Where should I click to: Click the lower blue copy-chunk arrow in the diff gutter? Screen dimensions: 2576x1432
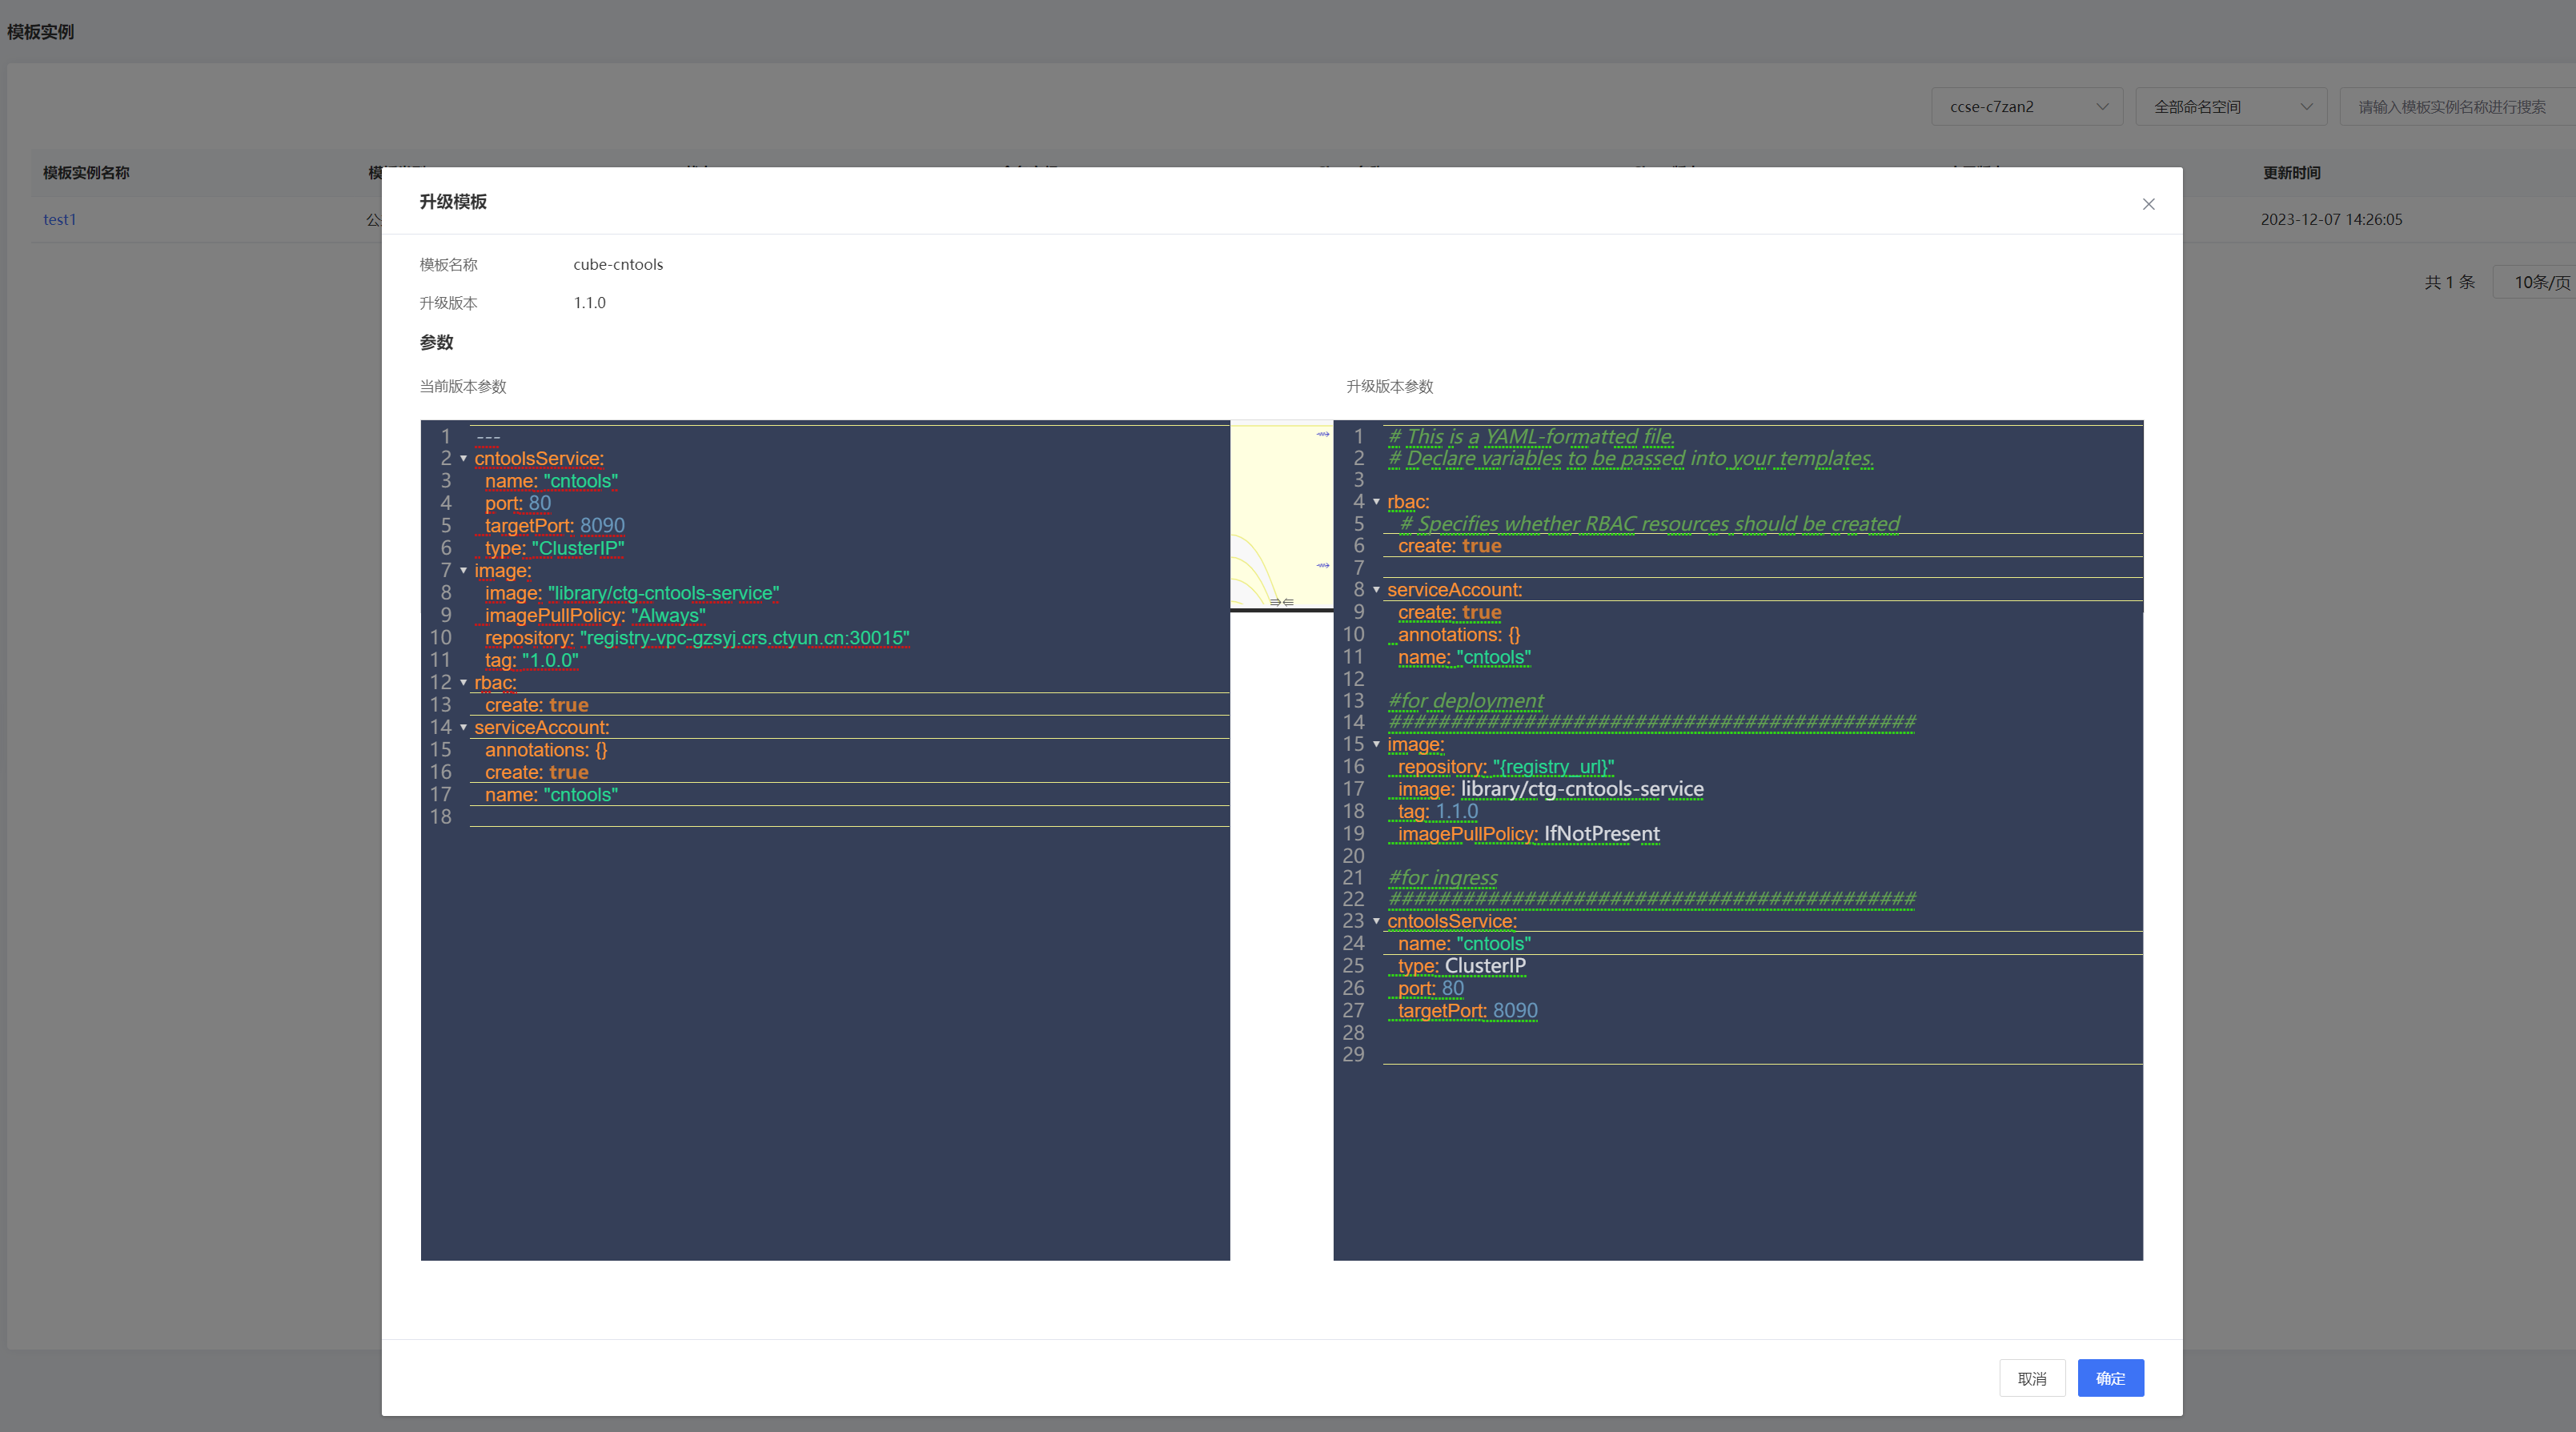click(x=1322, y=566)
